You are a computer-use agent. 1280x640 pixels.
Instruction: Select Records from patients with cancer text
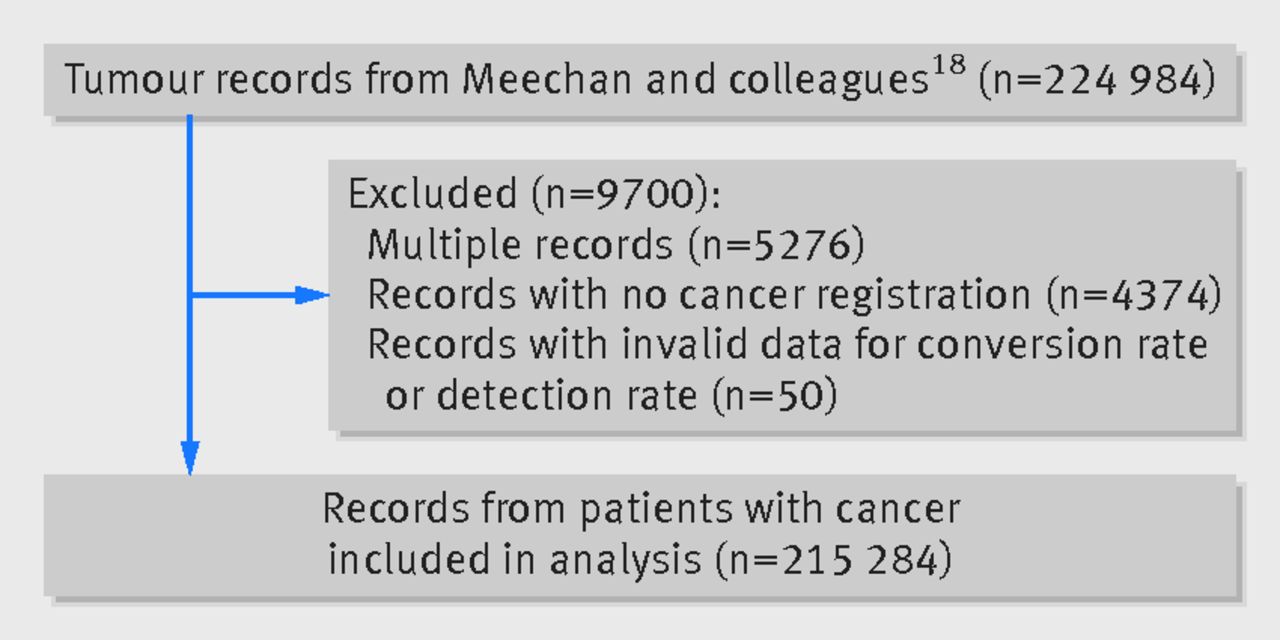tap(641, 509)
